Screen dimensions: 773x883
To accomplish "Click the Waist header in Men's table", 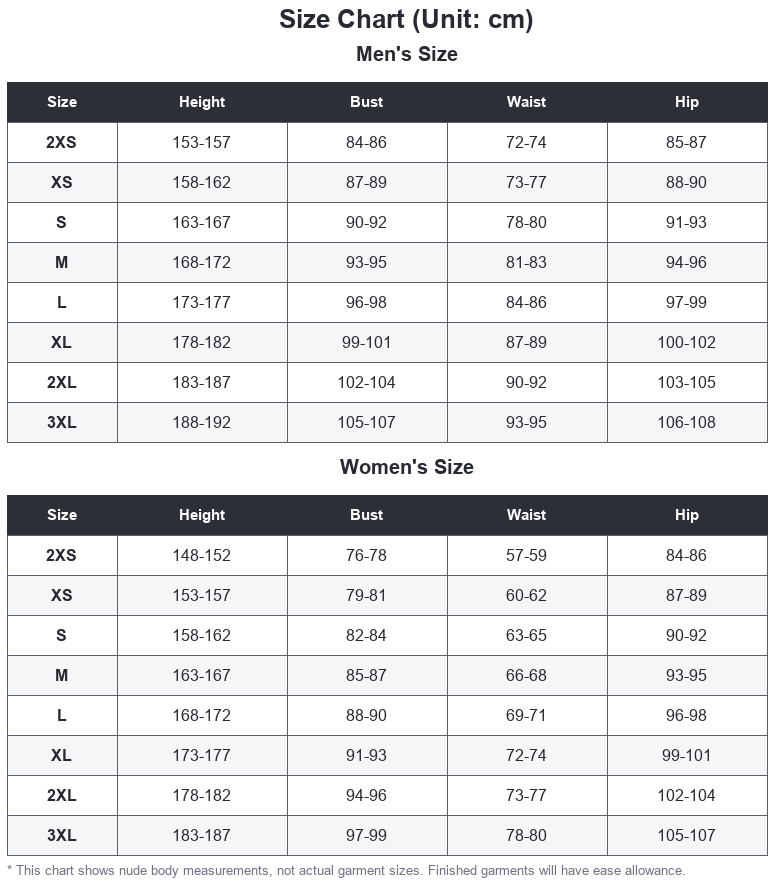I will 526,102.
